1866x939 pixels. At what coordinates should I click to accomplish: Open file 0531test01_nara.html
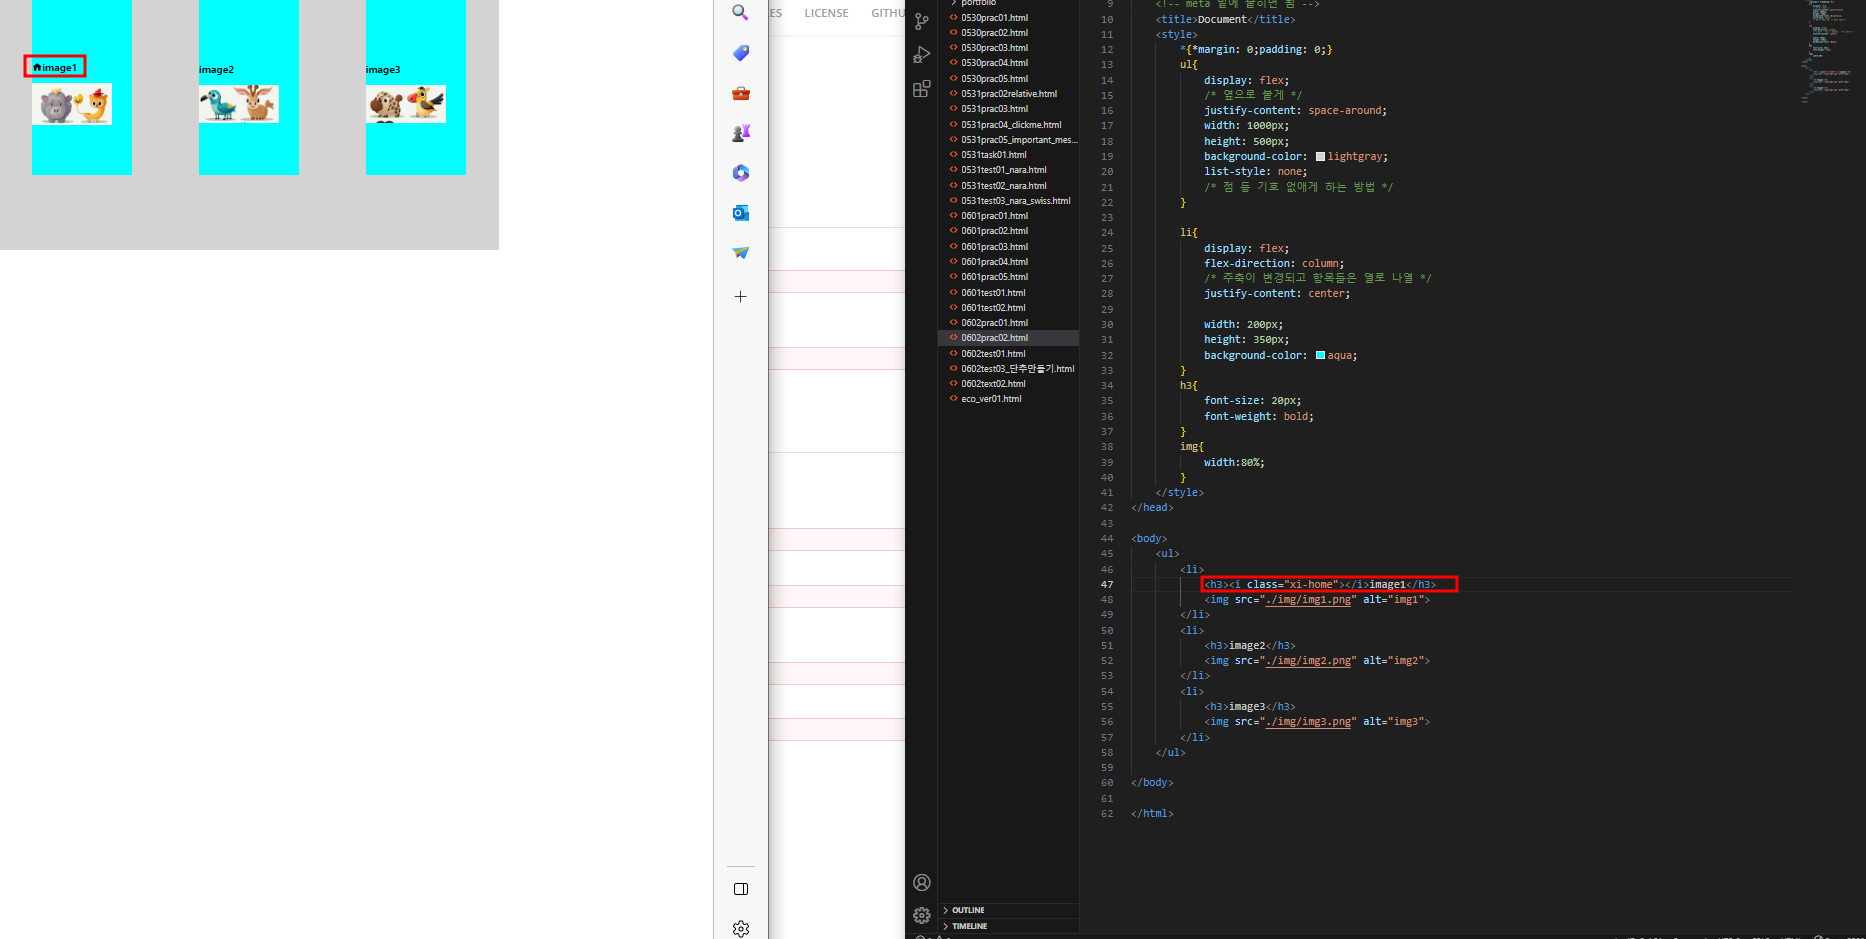[x=1003, y=170]
